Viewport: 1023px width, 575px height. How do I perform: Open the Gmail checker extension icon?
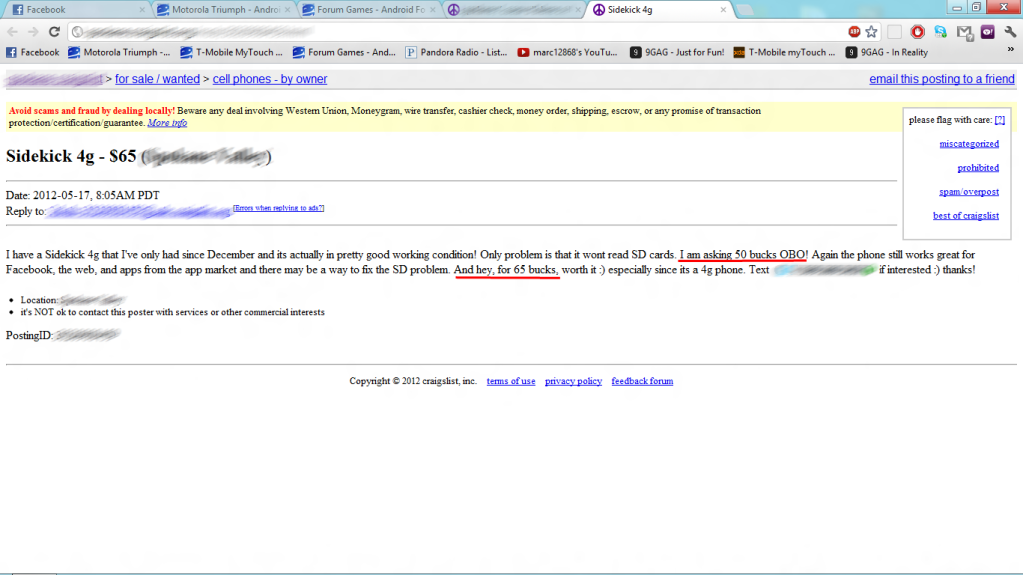[x=964, y=32]
